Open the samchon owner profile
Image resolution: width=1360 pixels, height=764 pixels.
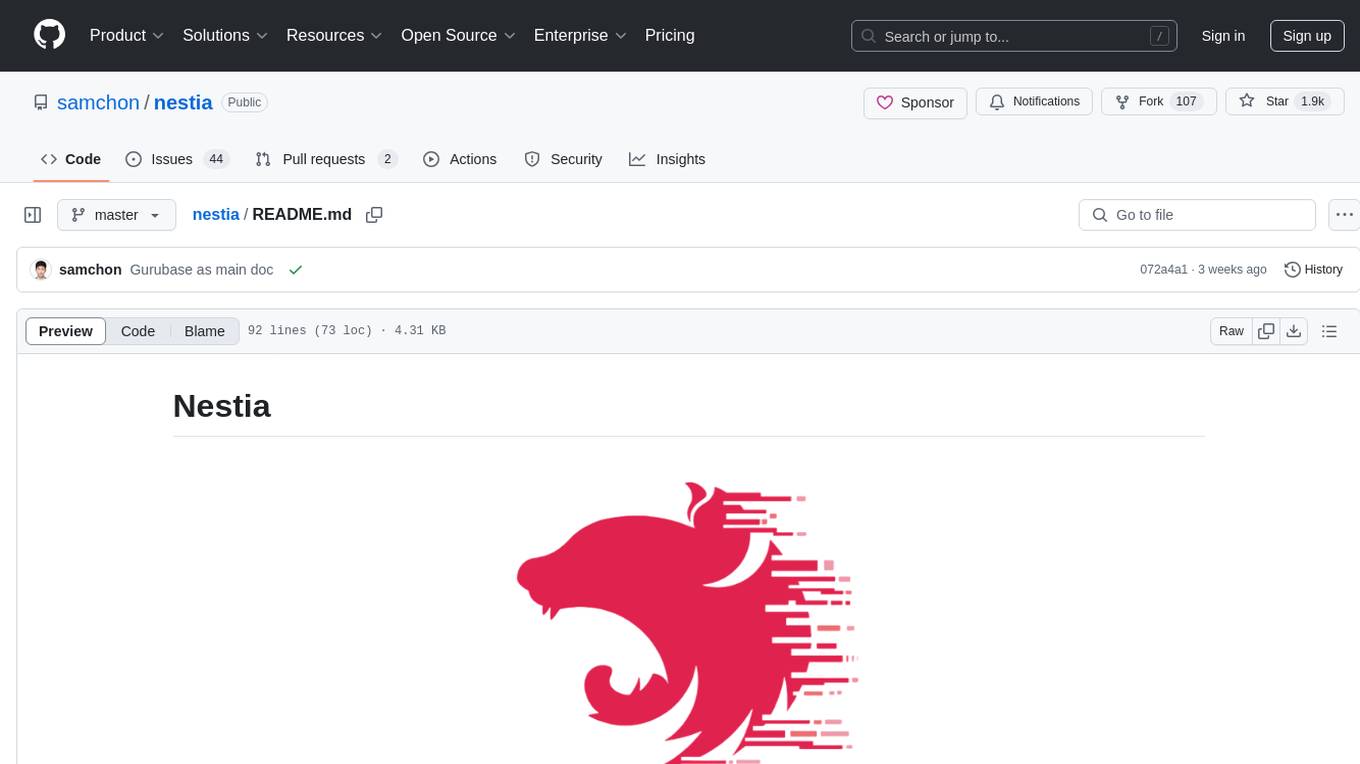coord(98,102)
